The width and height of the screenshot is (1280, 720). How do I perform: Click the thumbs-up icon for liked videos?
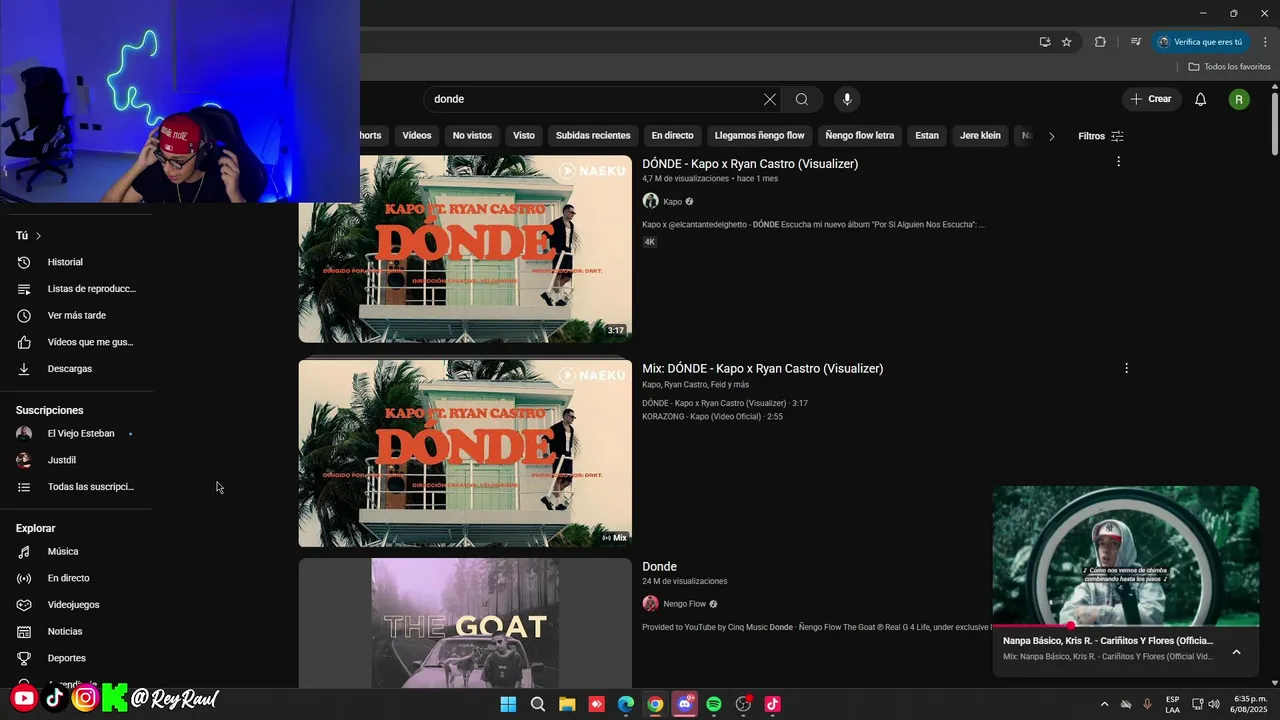[24, 342]
